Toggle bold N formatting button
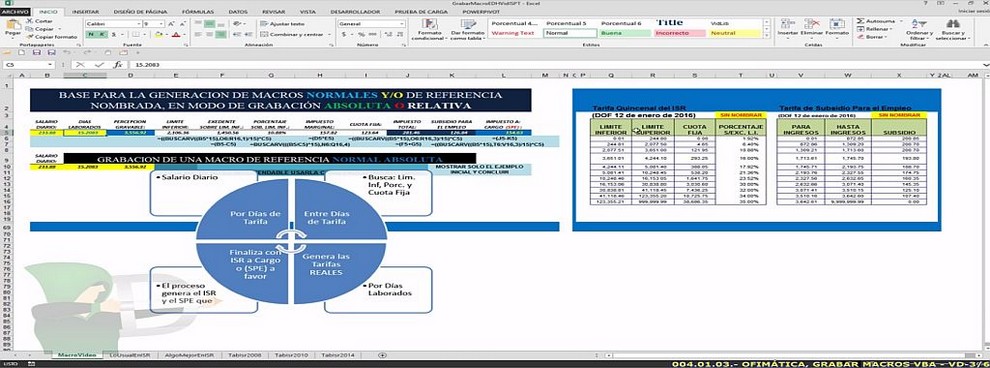This screenshot has width=990, height=368. [x=91, y=34]
